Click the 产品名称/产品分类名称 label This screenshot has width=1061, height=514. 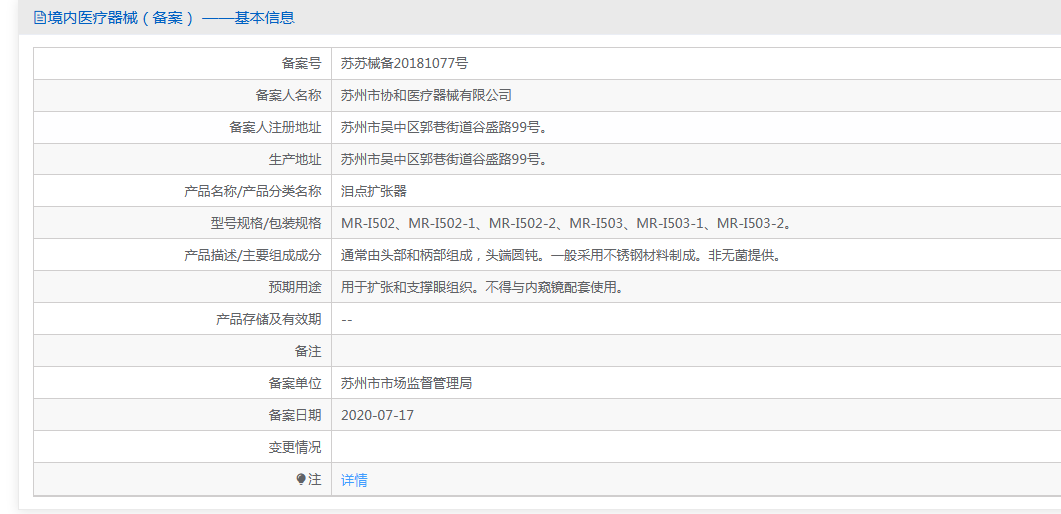tap(252, 191)
